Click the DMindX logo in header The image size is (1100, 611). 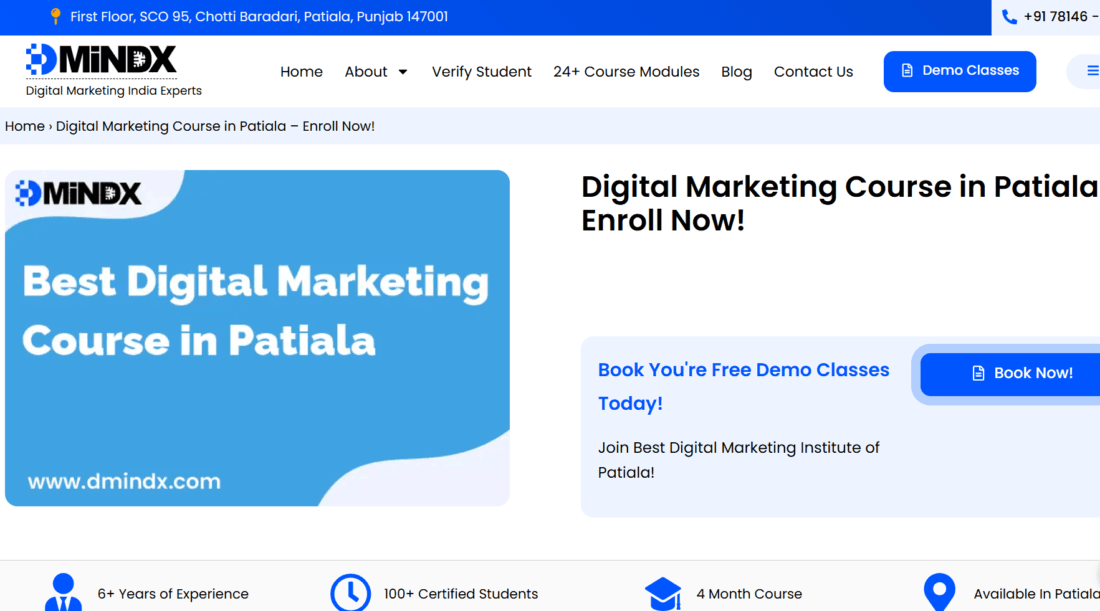(102, 61)
